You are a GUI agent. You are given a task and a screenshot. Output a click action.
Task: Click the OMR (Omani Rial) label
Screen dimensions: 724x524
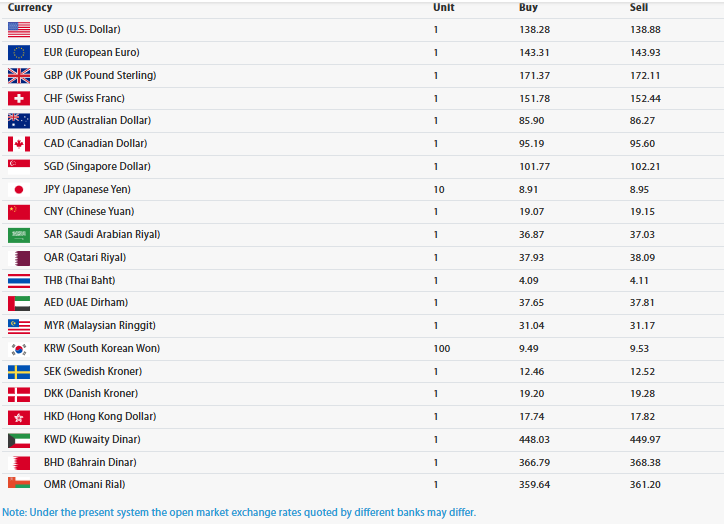pyautogui.click(x=87, y=485)
